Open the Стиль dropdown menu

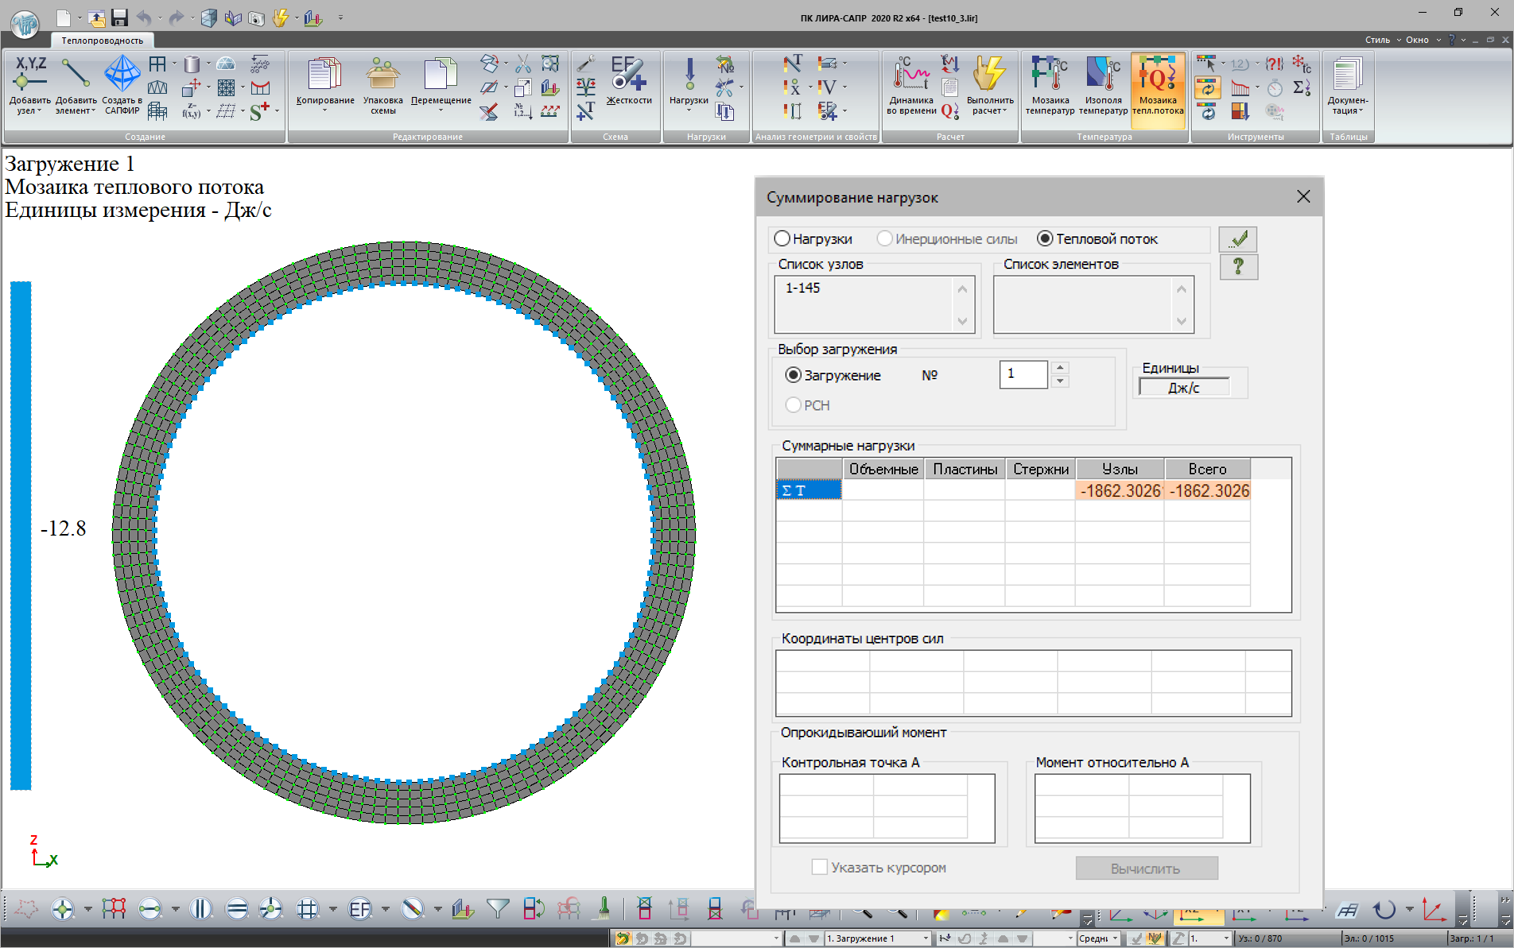point(1382,40)
